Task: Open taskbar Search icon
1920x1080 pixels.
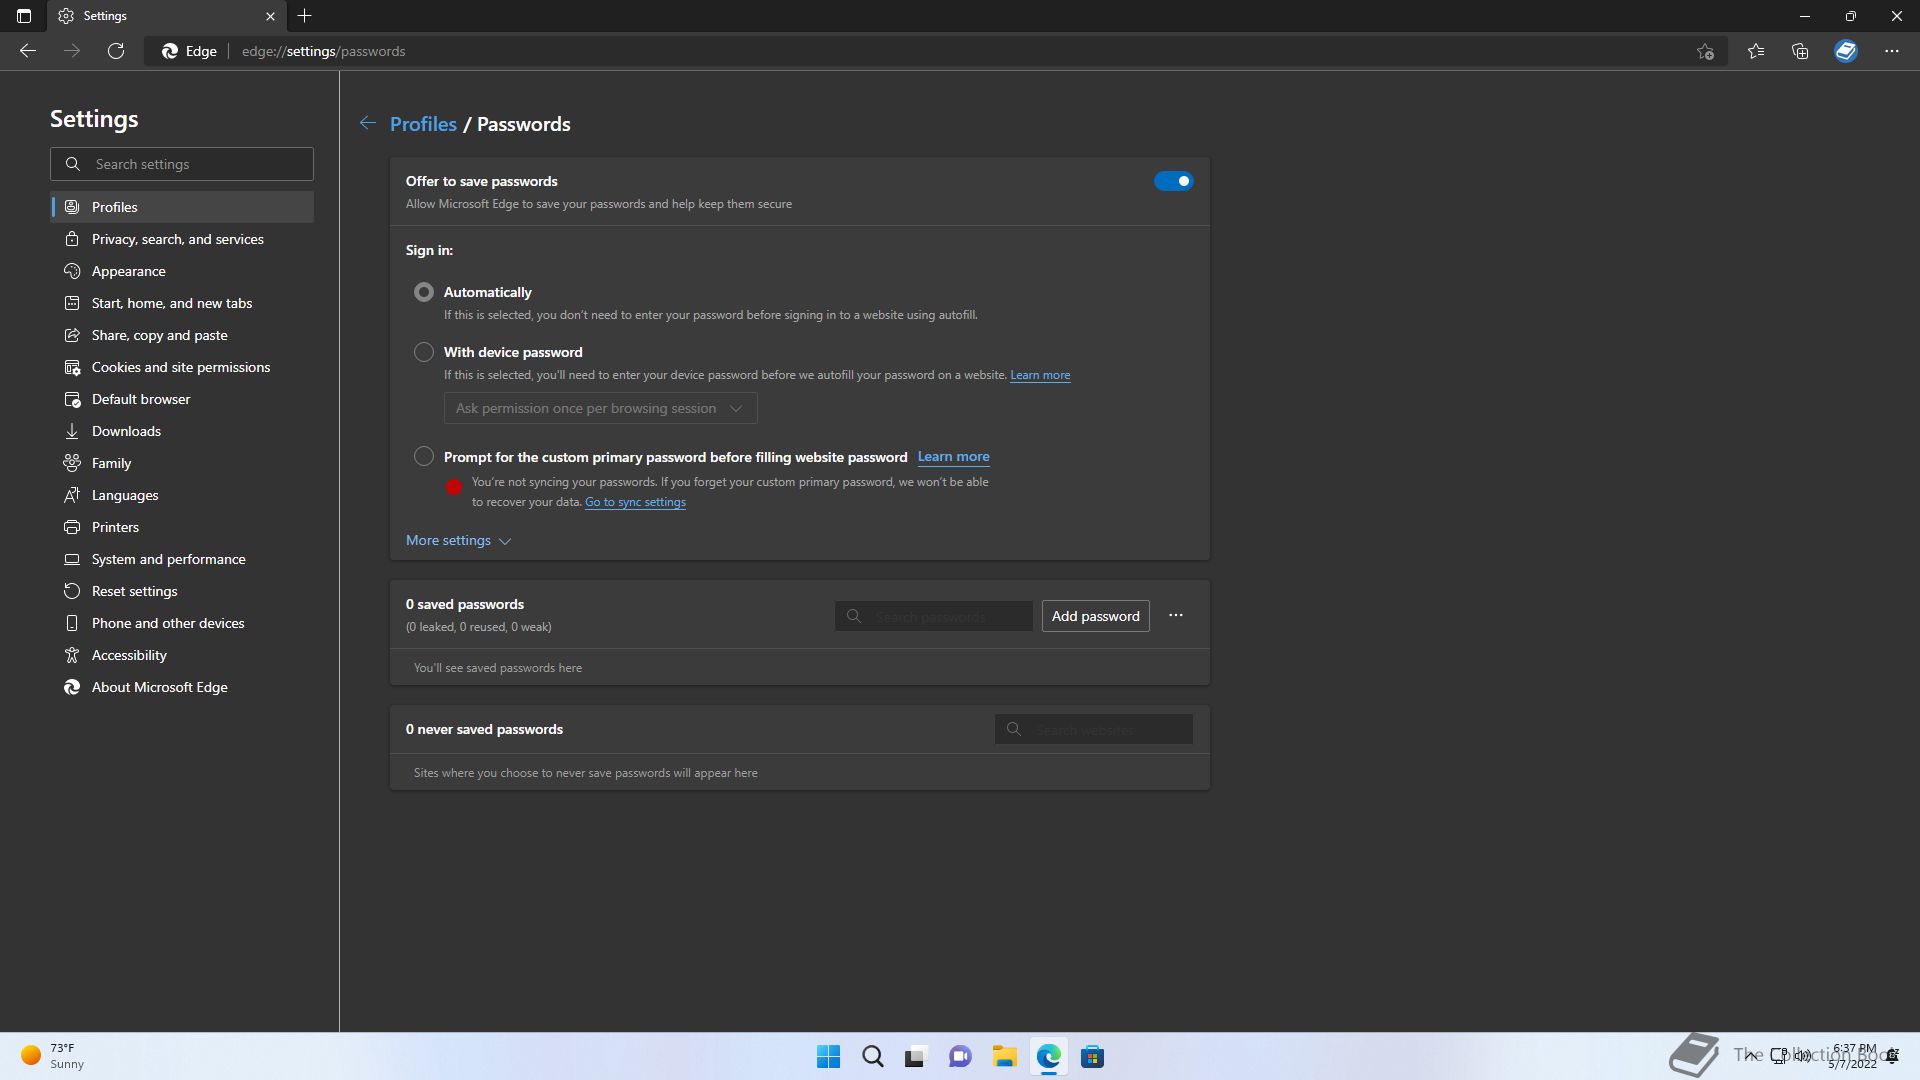Action: 872,1057
